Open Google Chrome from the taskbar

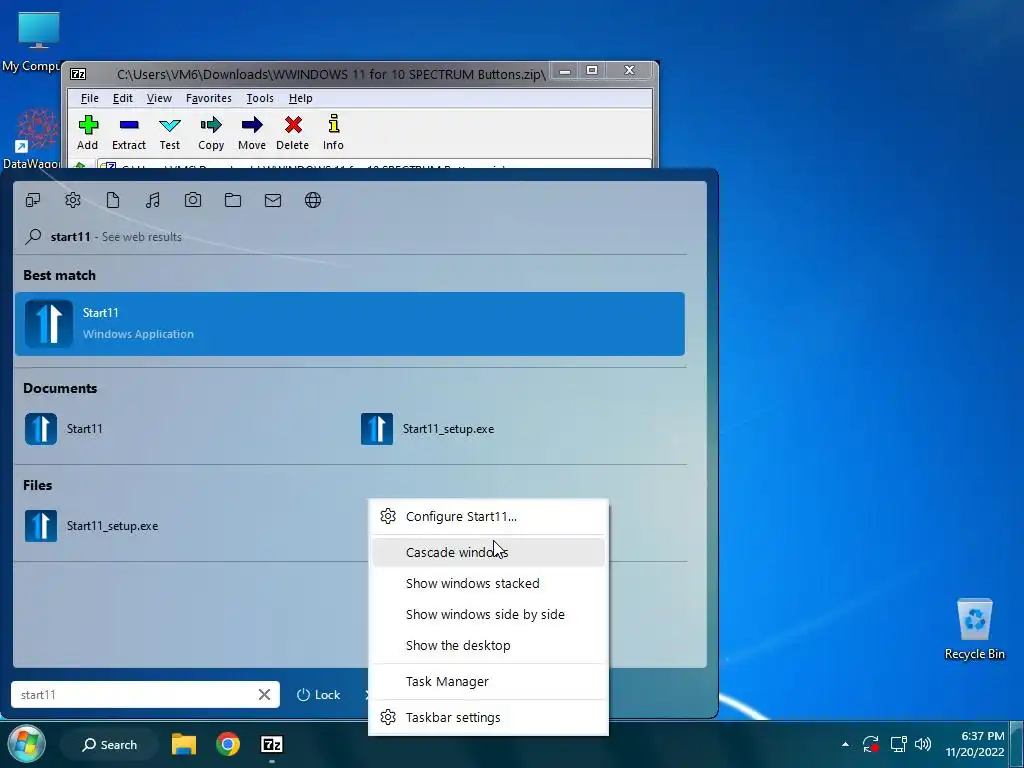tap(228, 744)
